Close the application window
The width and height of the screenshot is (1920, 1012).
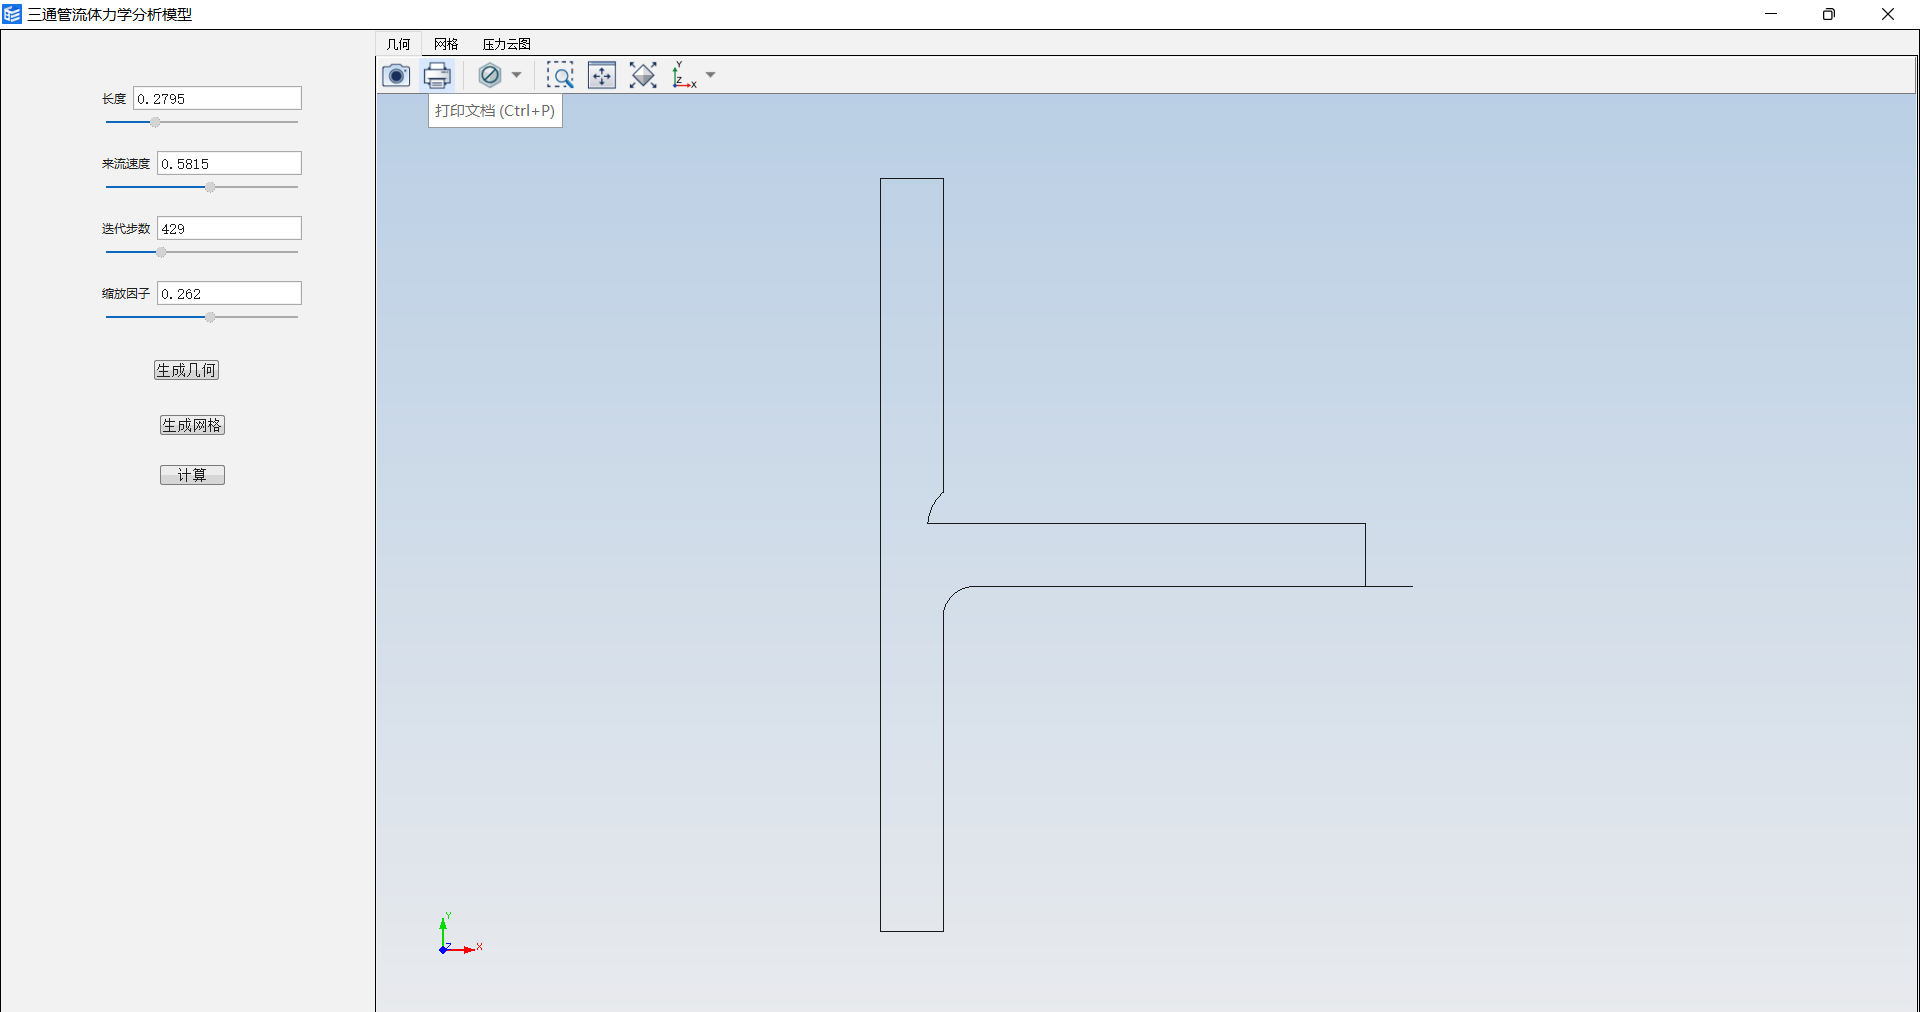[x=1888, y=14]
